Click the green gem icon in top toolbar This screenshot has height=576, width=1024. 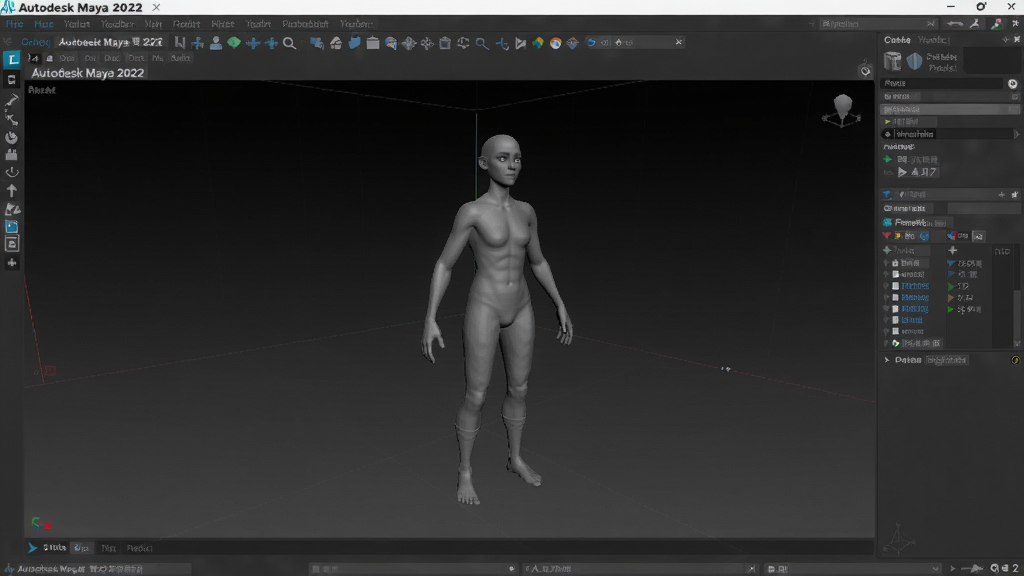[x=234, y=43]
